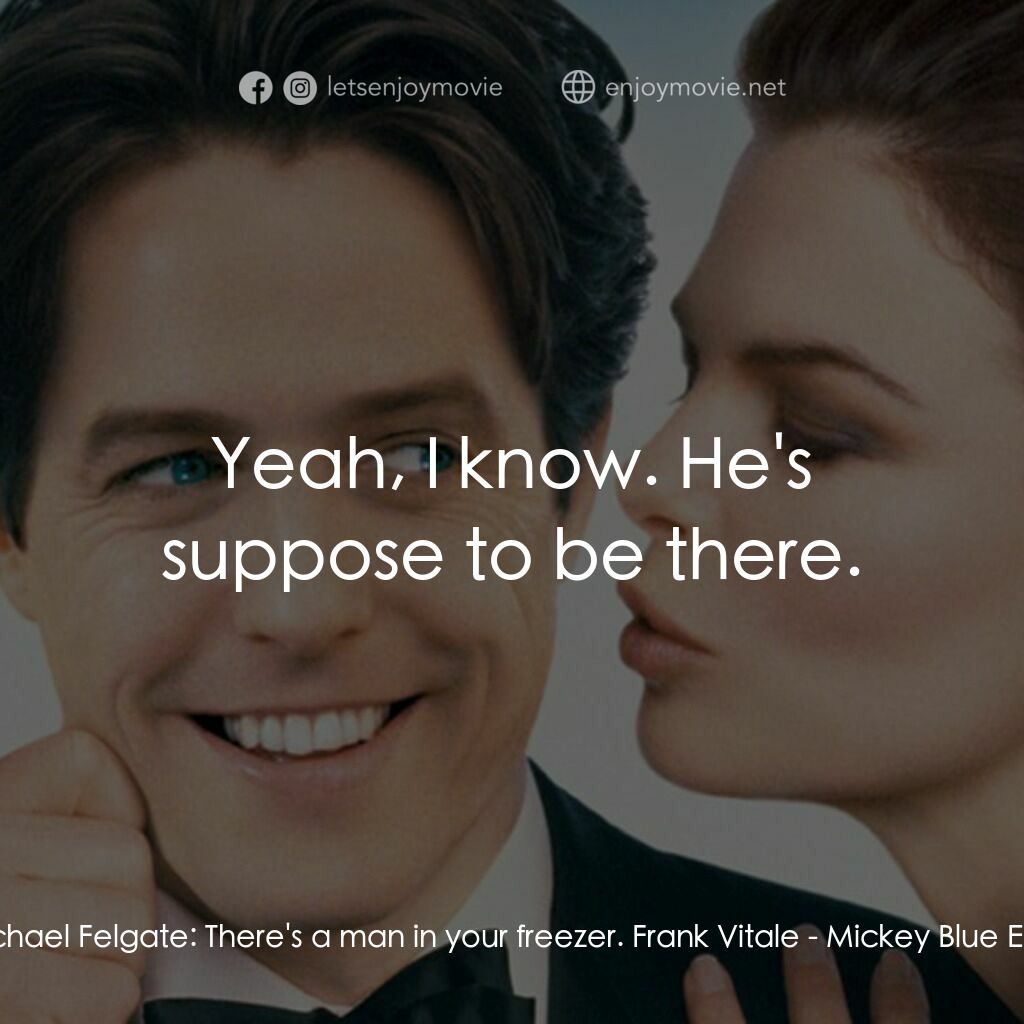Open the Instagram icon link
The image size is (1024, 1024).
[299, 89]
